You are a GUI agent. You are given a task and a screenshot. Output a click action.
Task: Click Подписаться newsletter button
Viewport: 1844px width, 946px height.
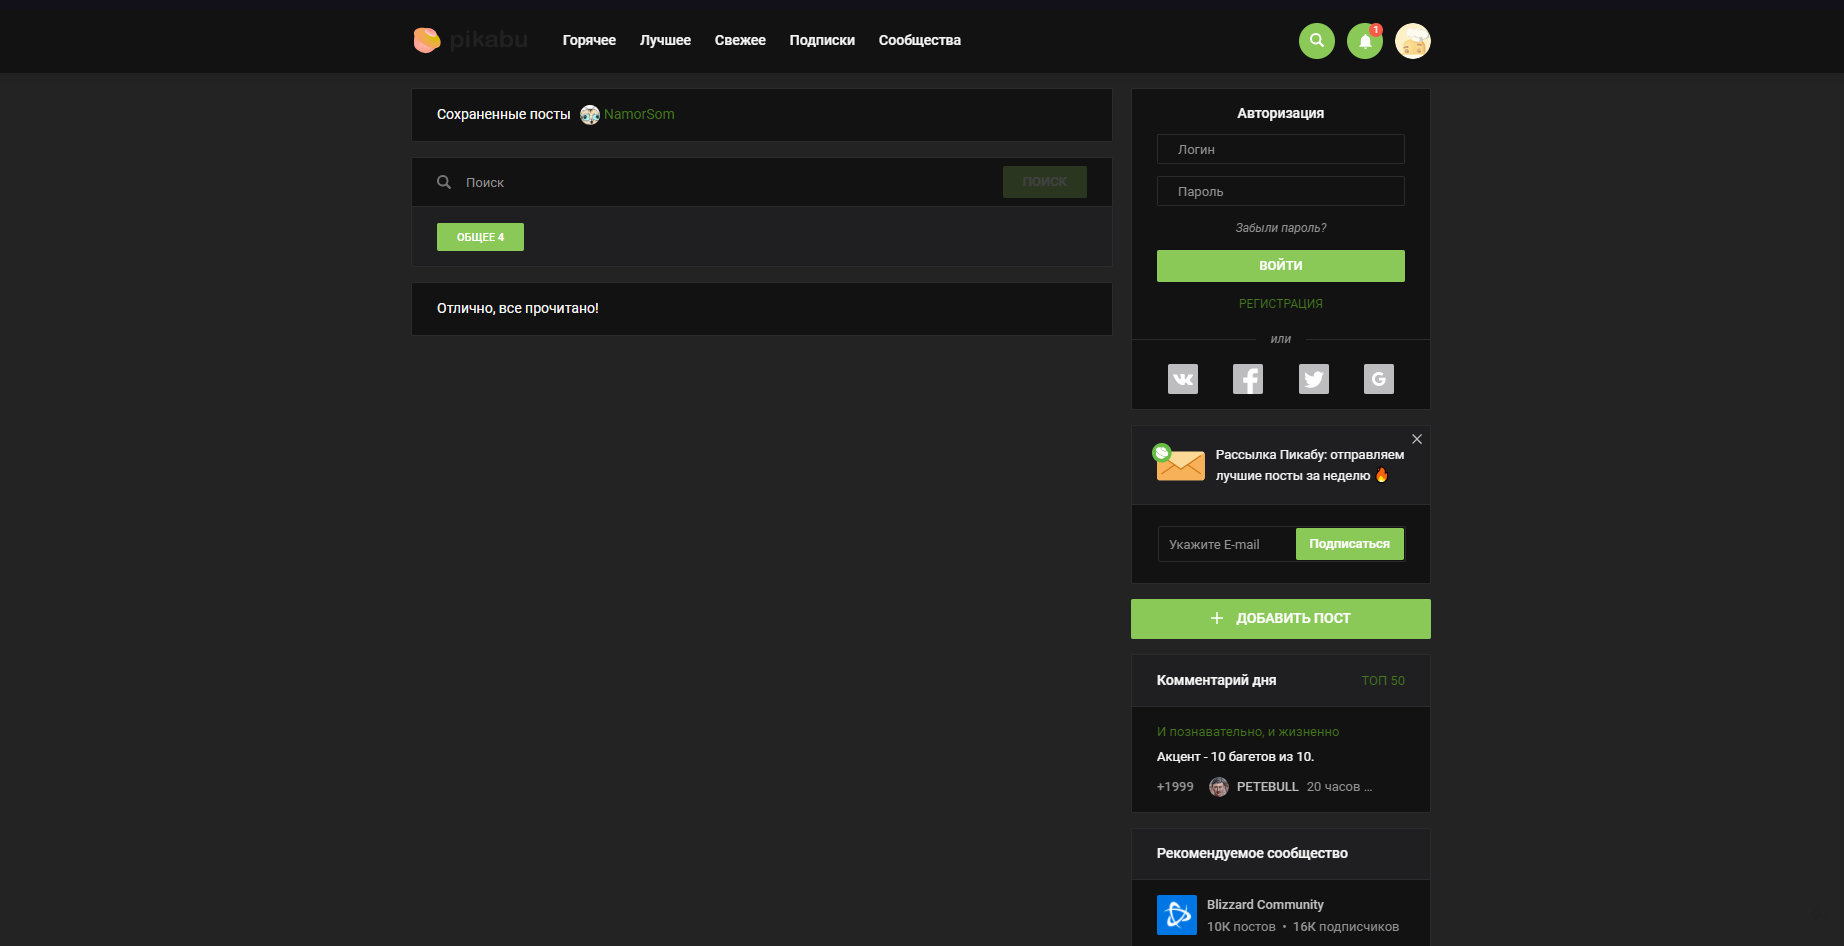(1349, 544)
